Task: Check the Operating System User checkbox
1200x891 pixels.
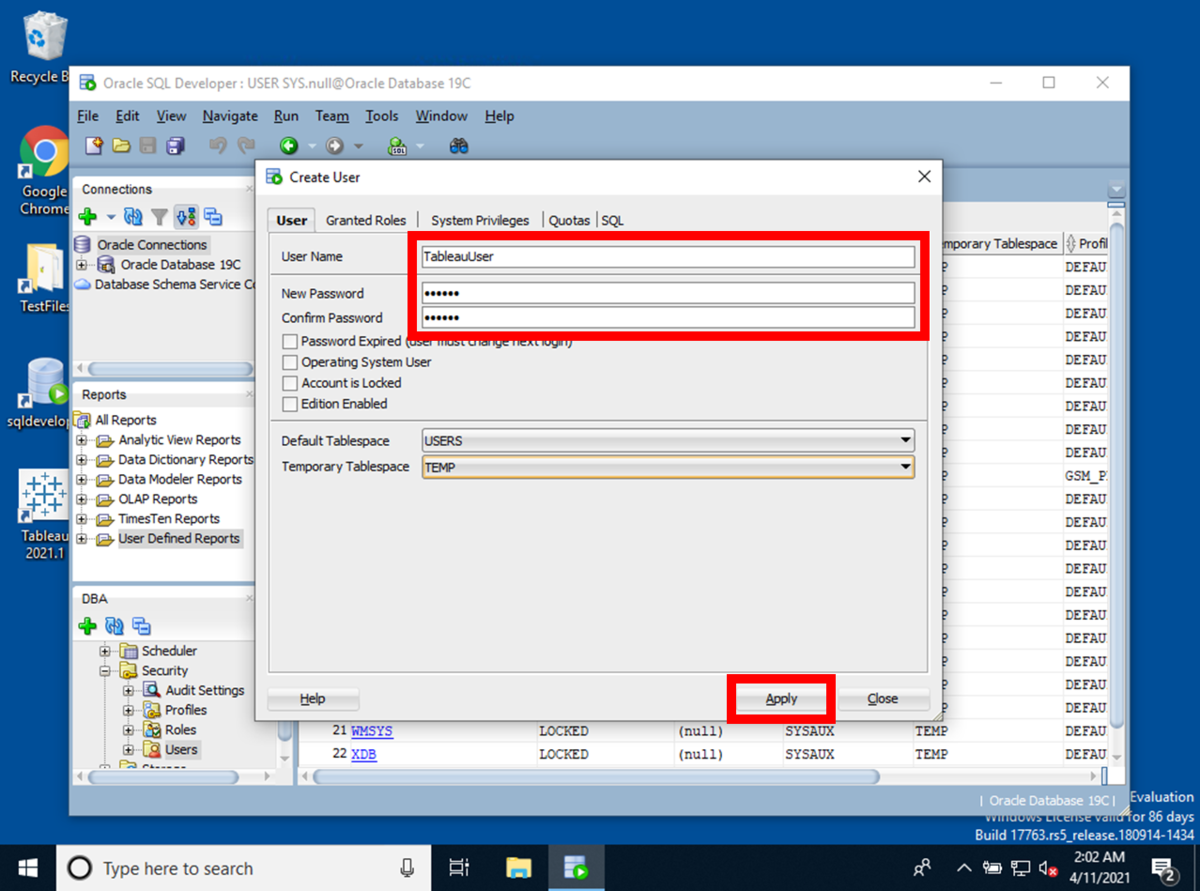Action: [290, 362]
